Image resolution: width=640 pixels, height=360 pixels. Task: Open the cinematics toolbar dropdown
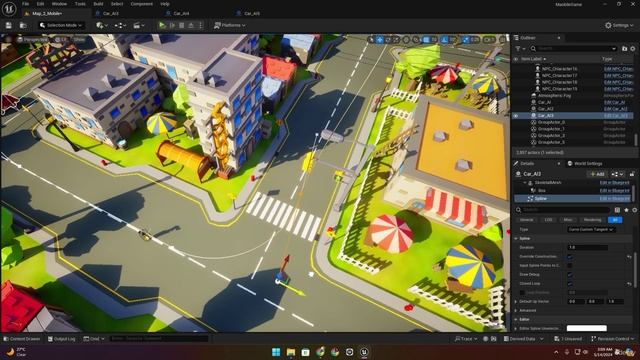click(x=139, y=25)
